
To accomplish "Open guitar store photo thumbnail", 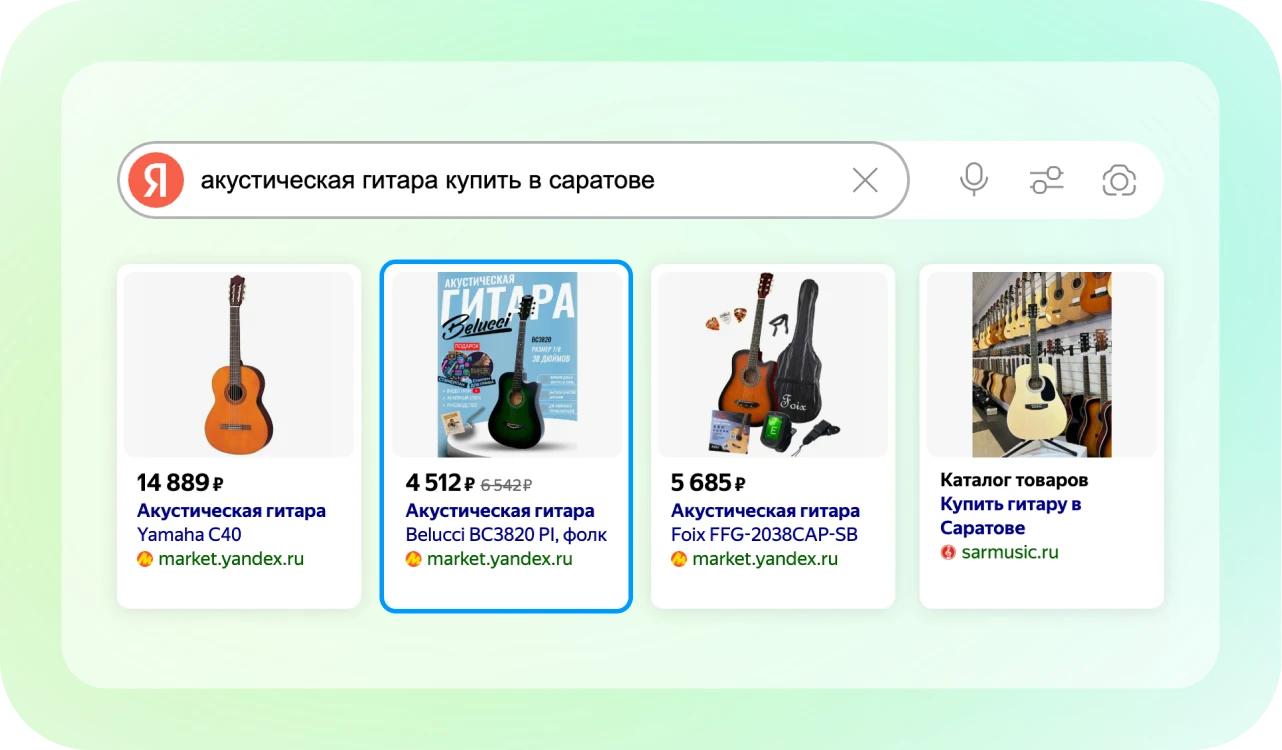I will tap(1041, 364).
